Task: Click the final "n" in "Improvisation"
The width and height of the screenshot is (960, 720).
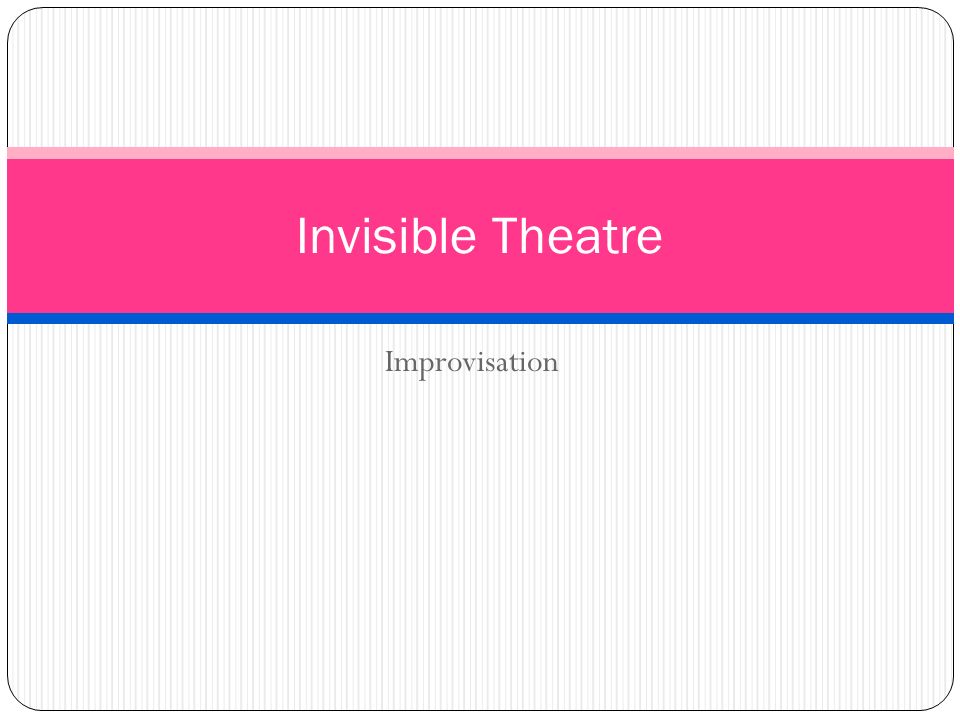Action: tap(551, 365)
